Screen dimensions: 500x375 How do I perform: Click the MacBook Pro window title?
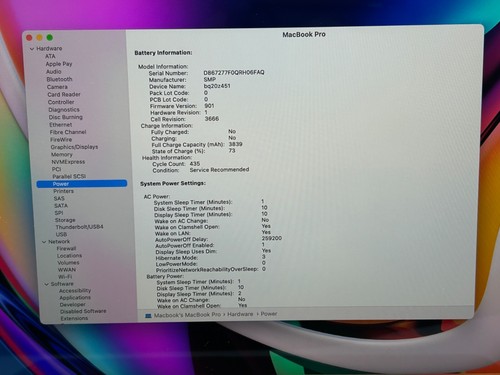[304, 34]
